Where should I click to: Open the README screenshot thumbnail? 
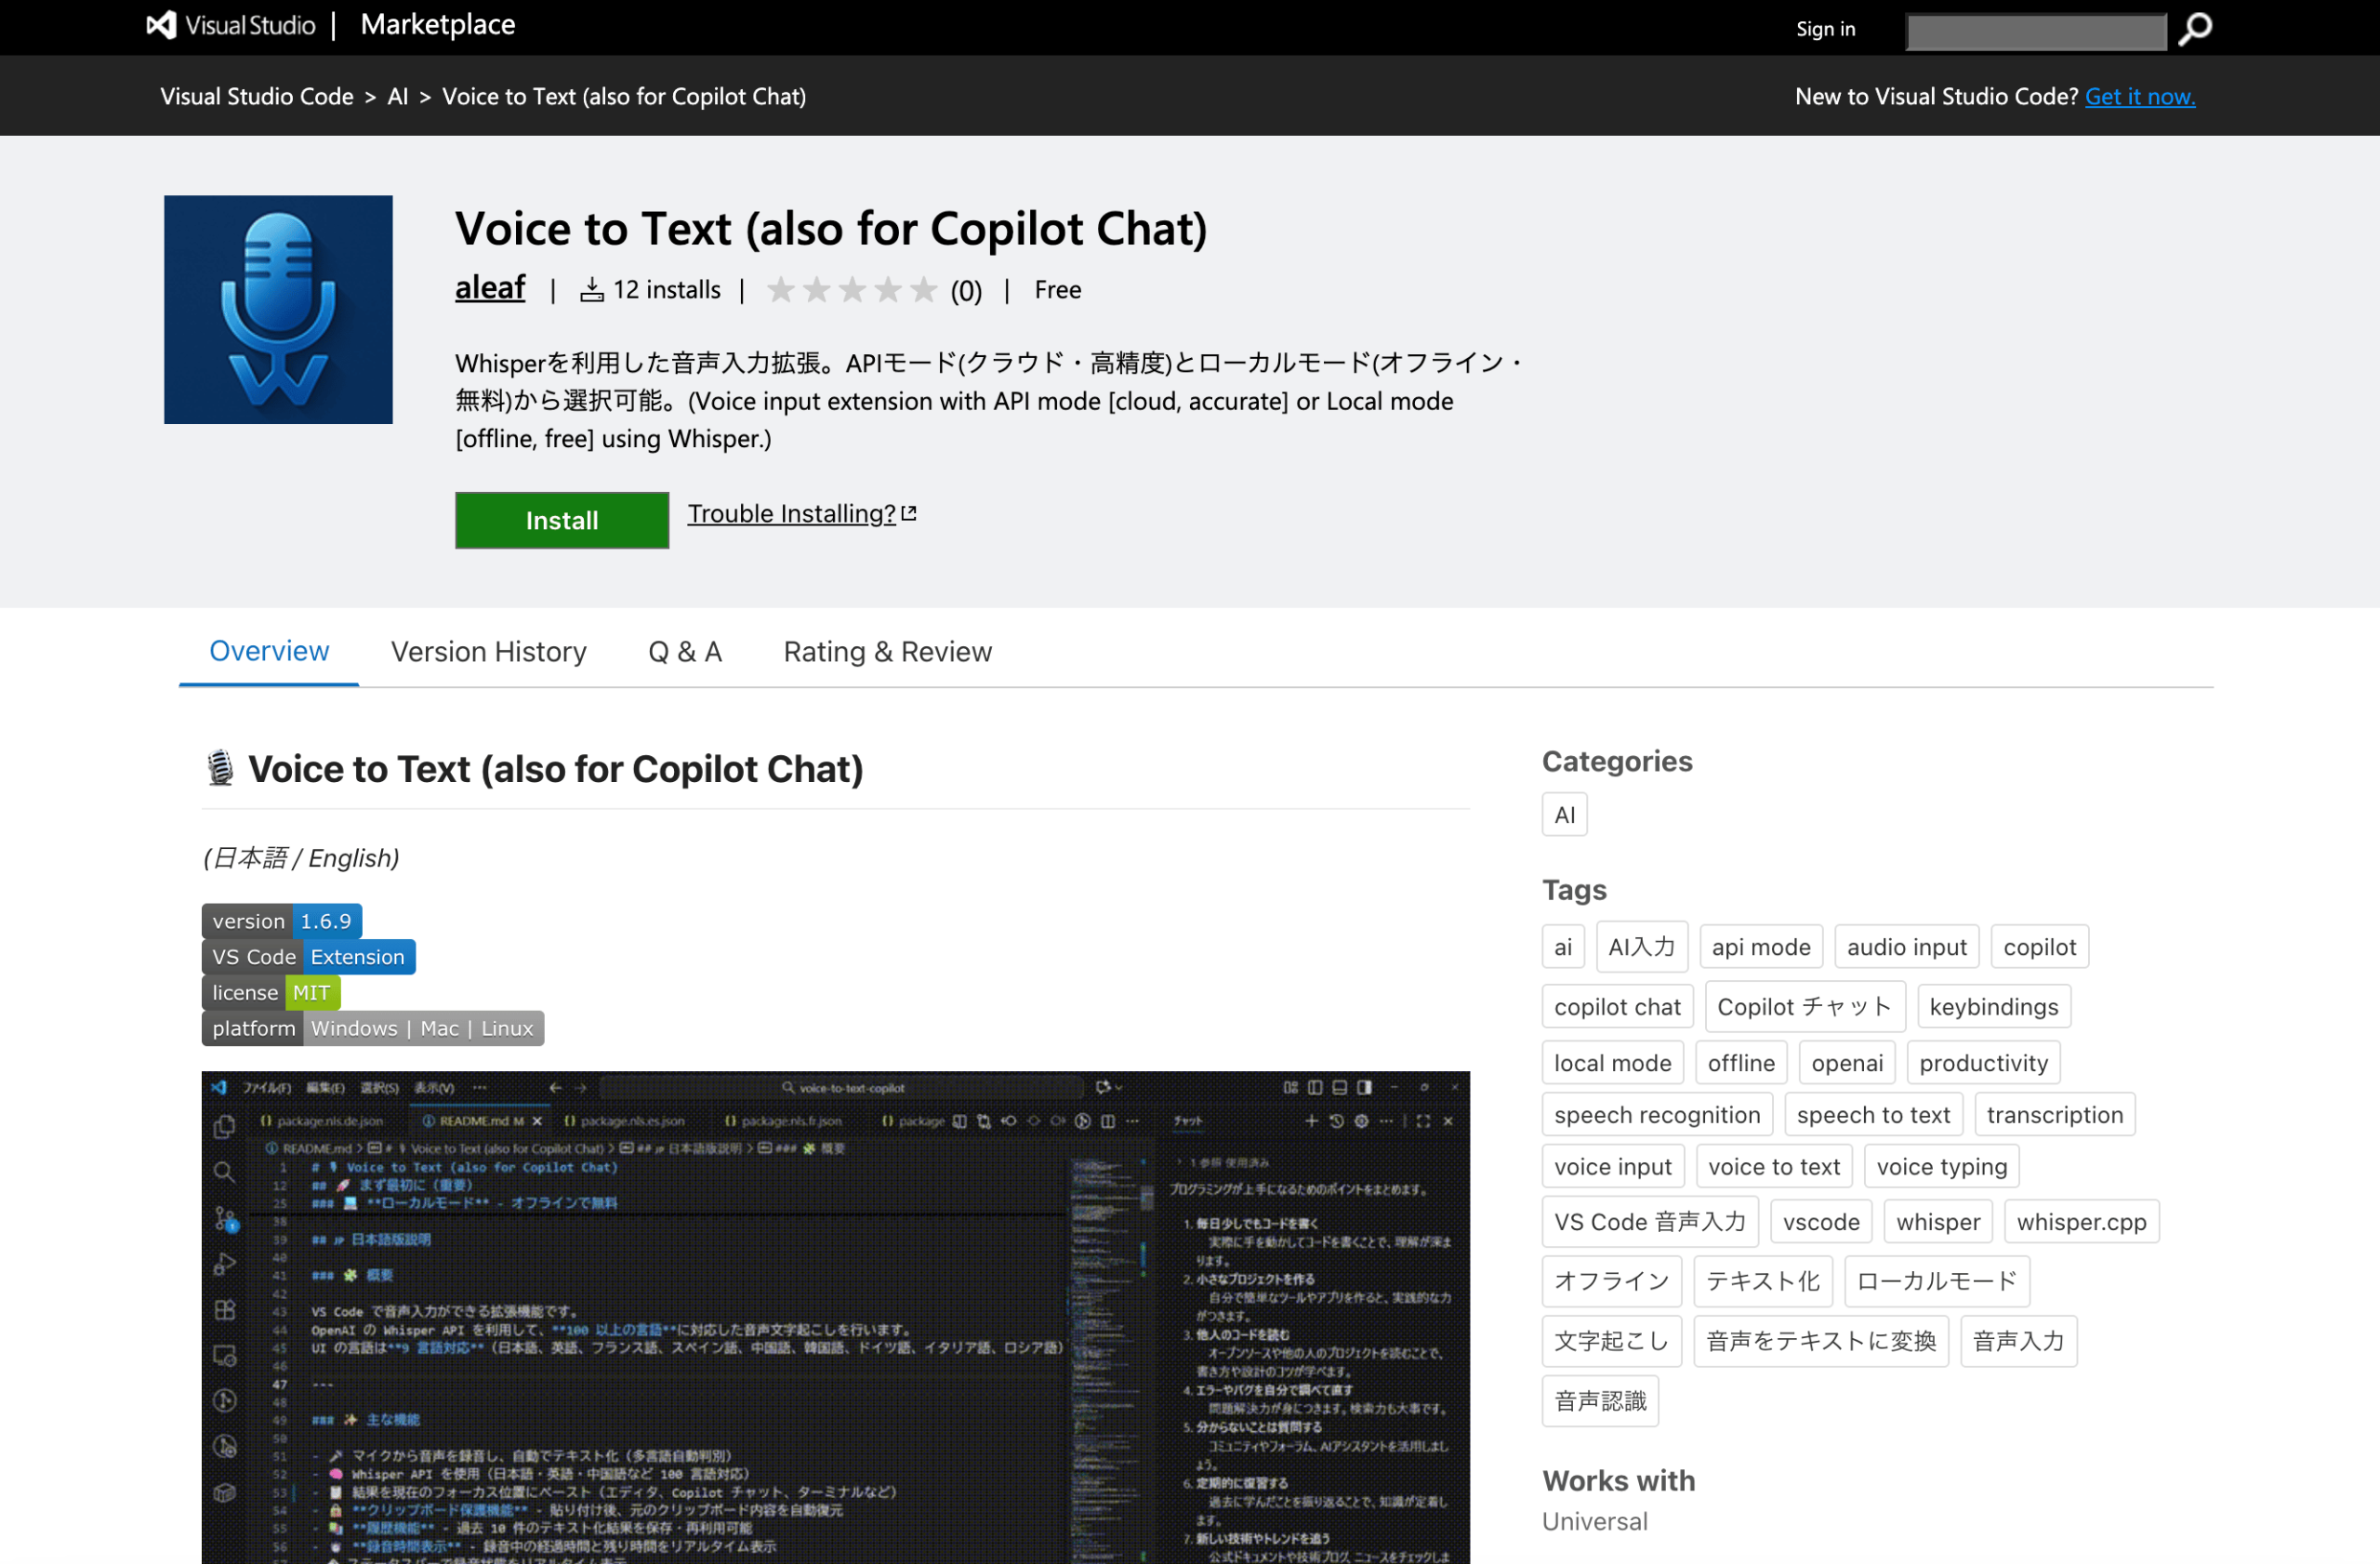click(835, 1316)
